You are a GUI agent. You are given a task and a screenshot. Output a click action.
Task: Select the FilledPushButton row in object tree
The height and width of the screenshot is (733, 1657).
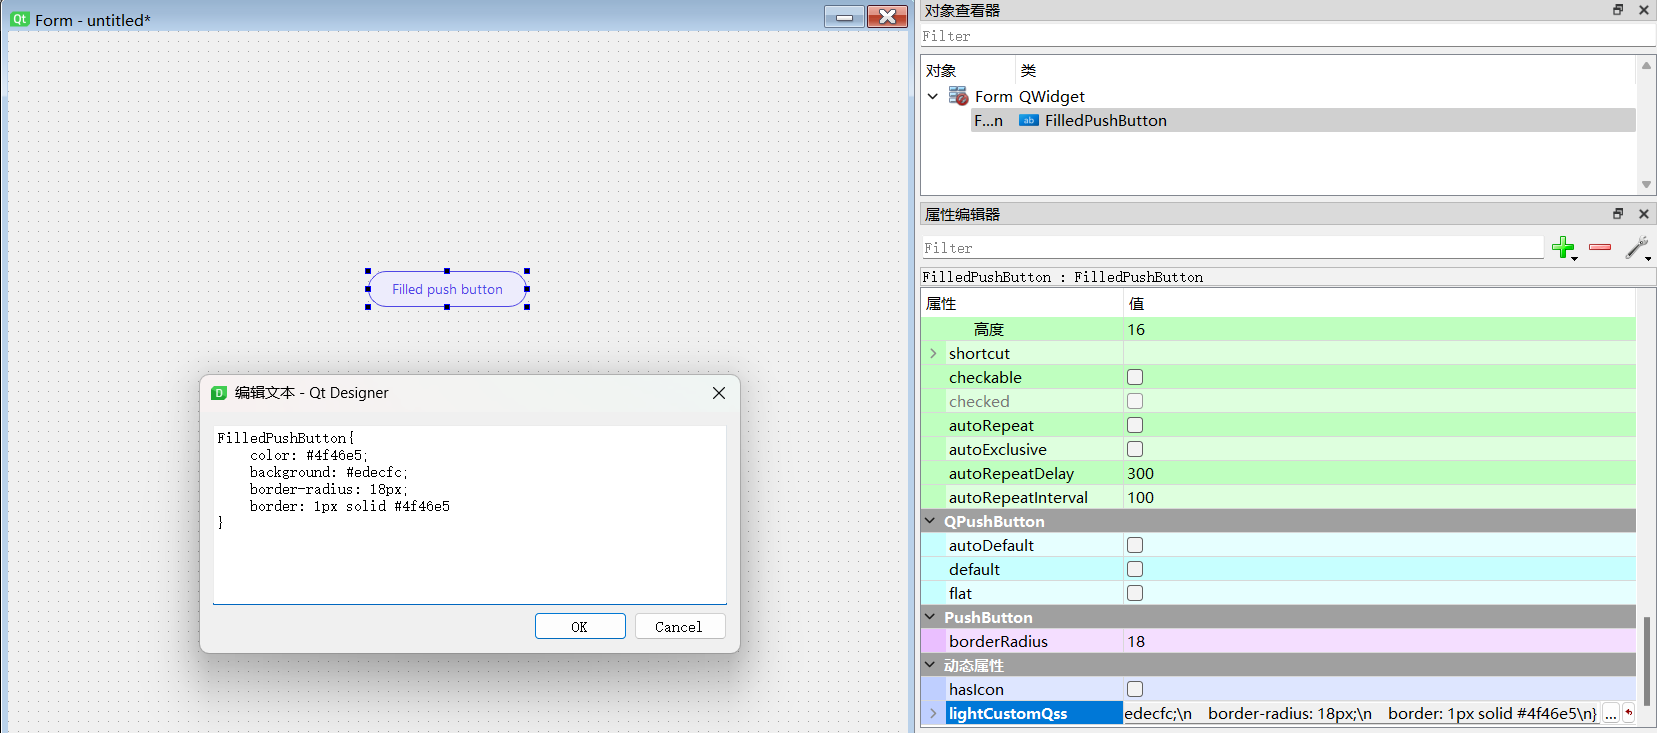(1105, 121)
